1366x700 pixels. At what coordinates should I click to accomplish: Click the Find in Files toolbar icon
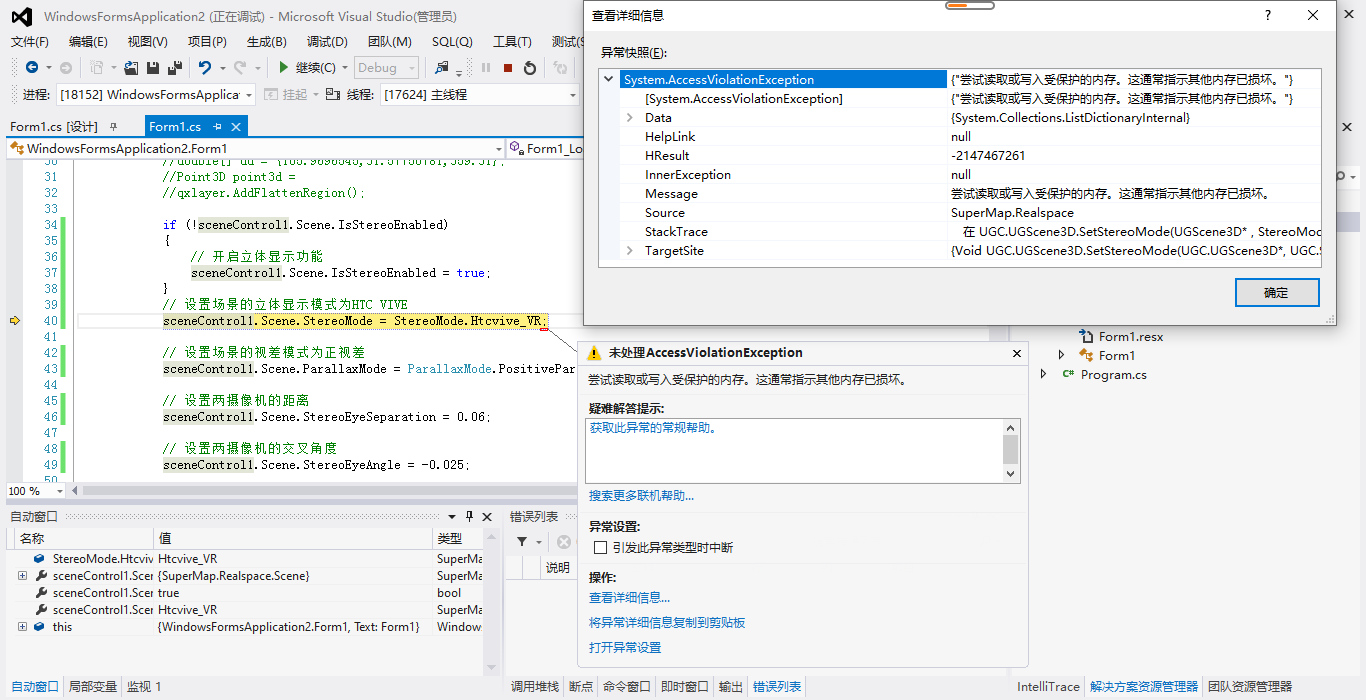click(442, 68)
